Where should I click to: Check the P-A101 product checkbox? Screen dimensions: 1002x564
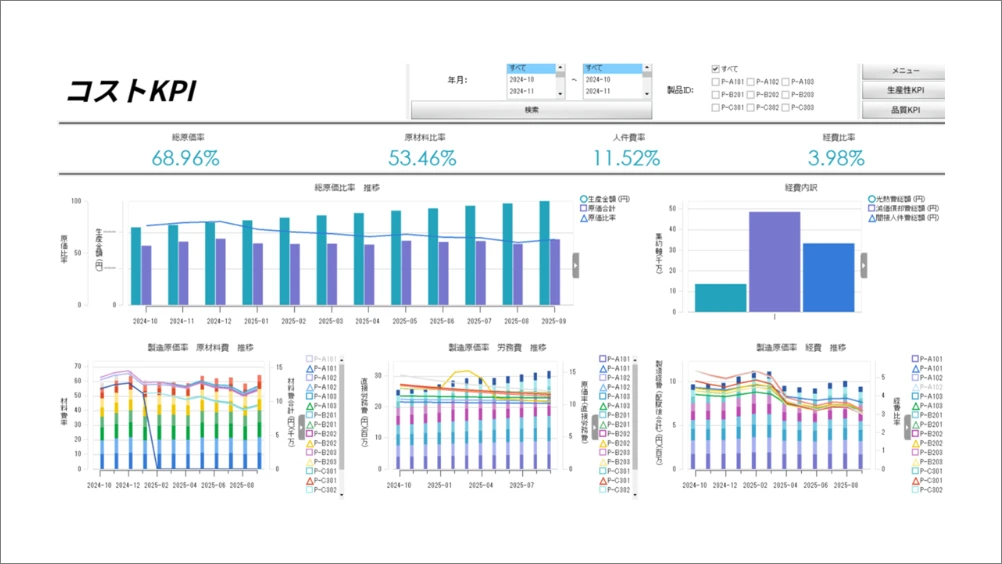715,82
